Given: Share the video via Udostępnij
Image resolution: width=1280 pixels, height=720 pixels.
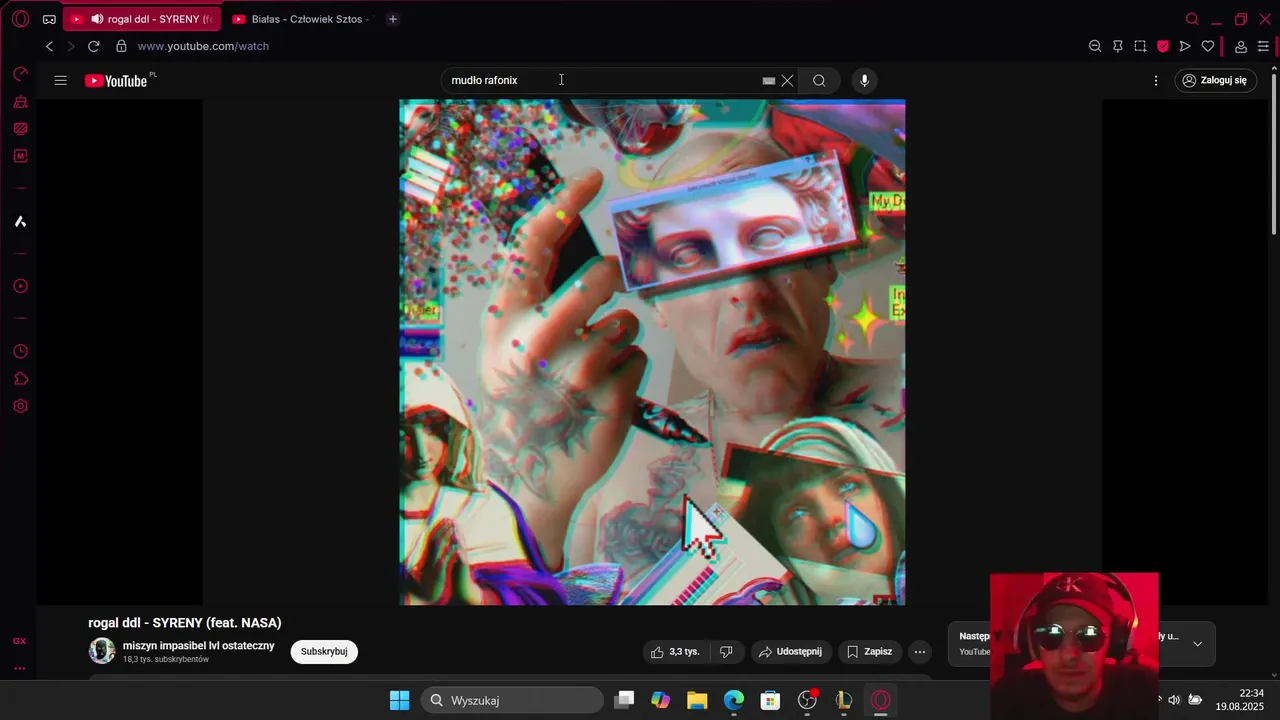Looking at the screenshot, I should click(790, 651).
